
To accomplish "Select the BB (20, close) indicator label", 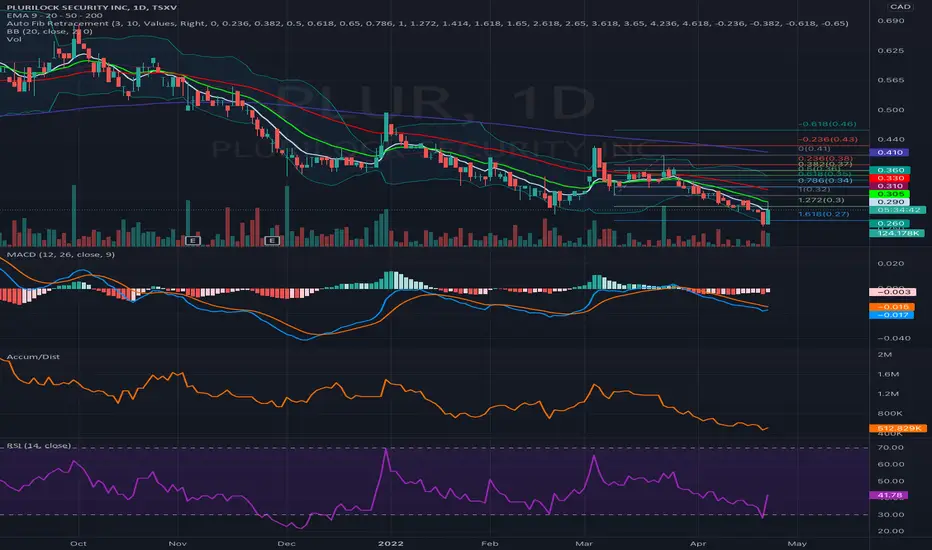I will pos(49,31).
